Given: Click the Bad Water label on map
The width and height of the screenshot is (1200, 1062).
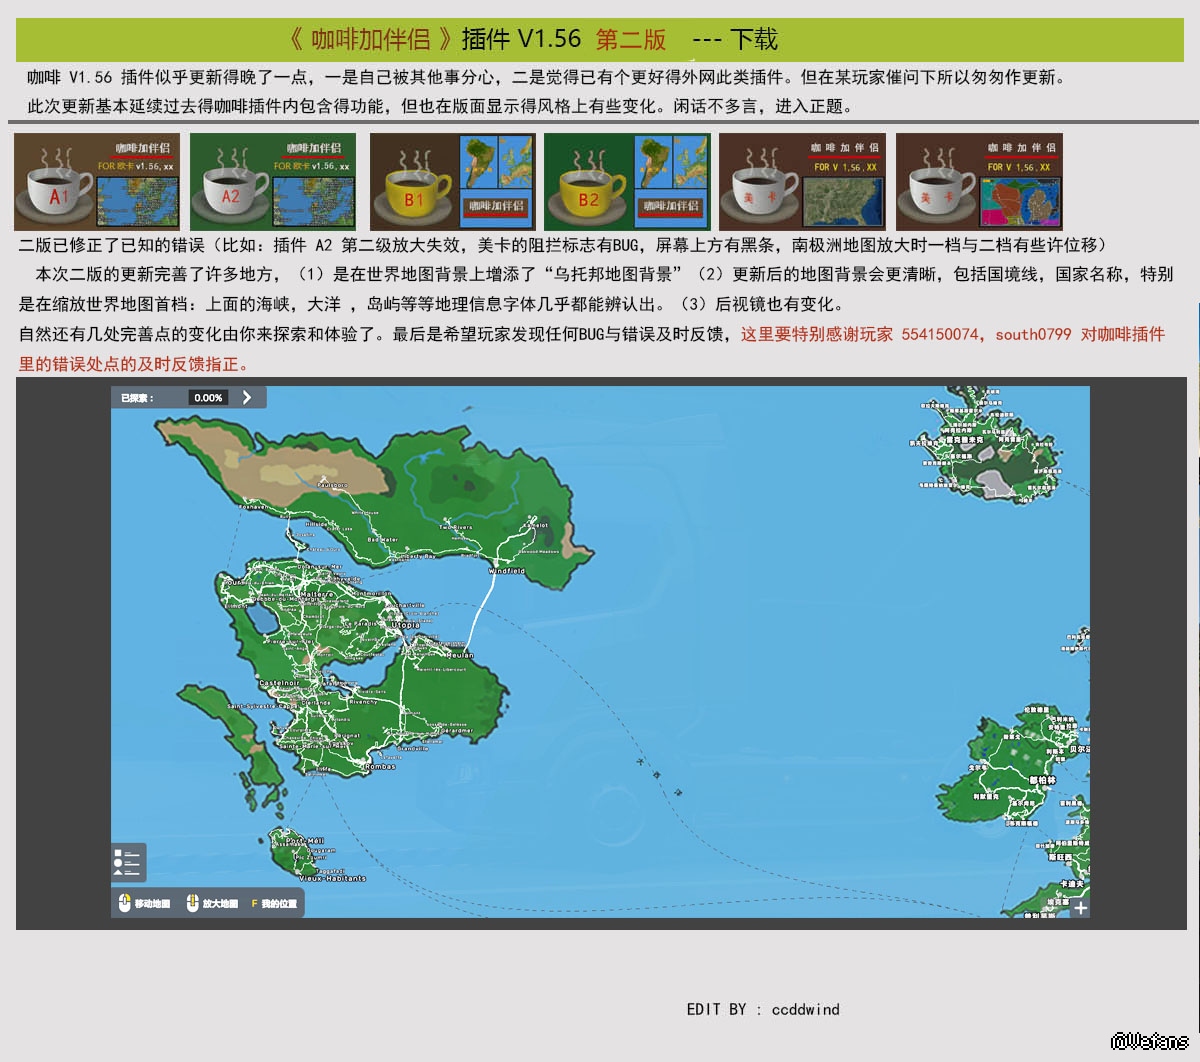Looking at the screenshot, I should (x=382, y=540).
